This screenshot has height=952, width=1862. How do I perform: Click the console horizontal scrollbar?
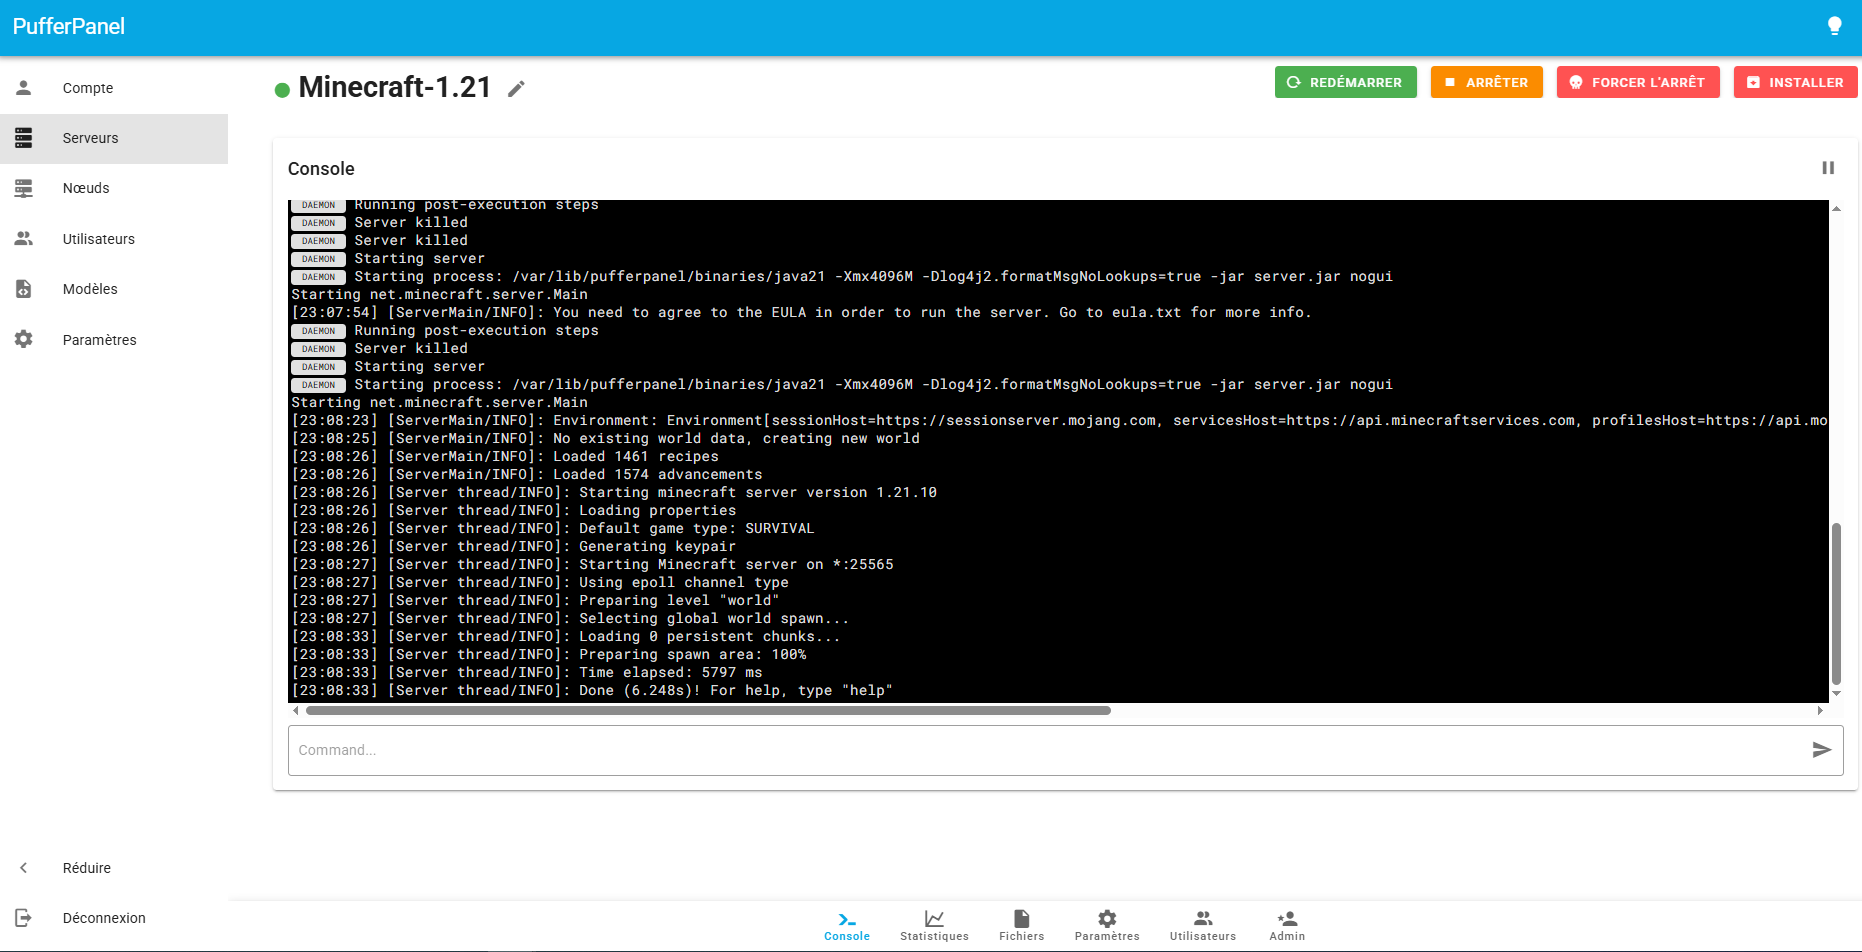click(708, 711)
